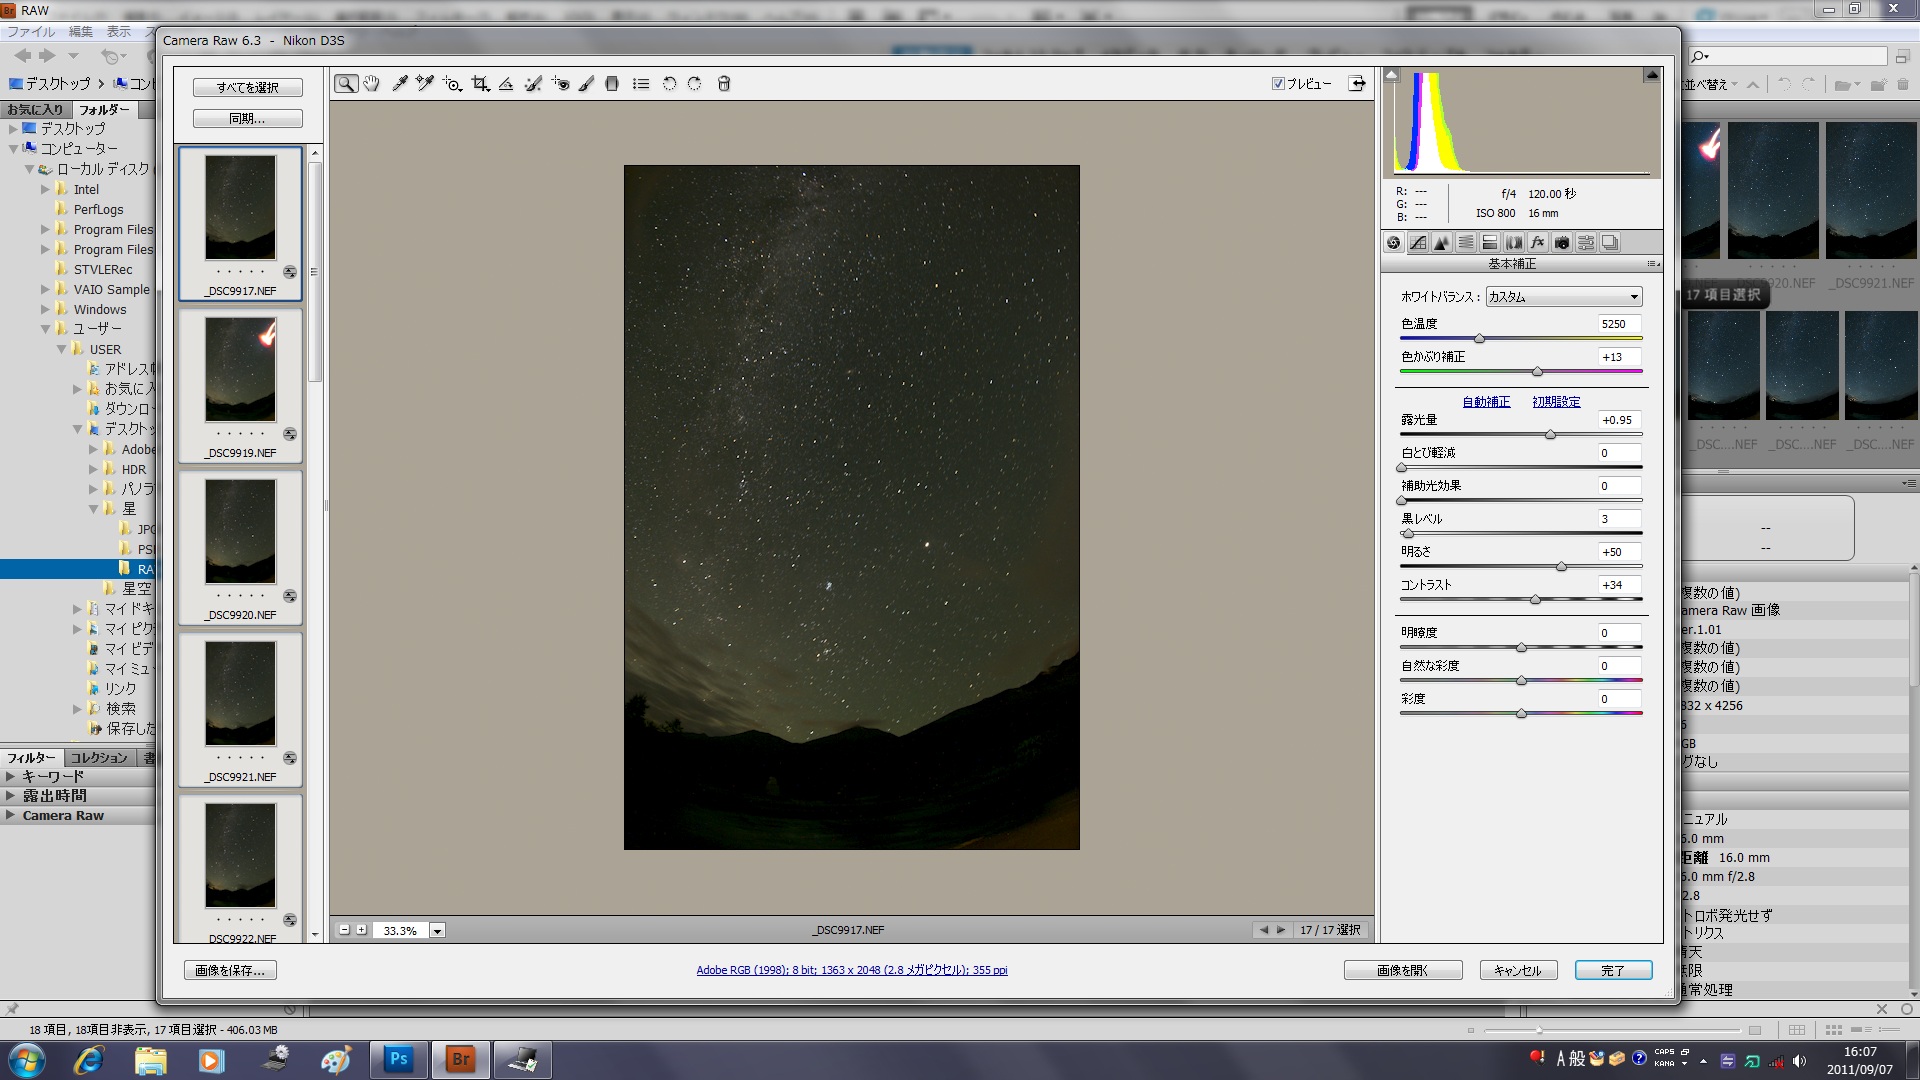The width and height of the screenshot is (1920, 1080).
Task: Click the 自動補正 link
Action: (1486, 402)
